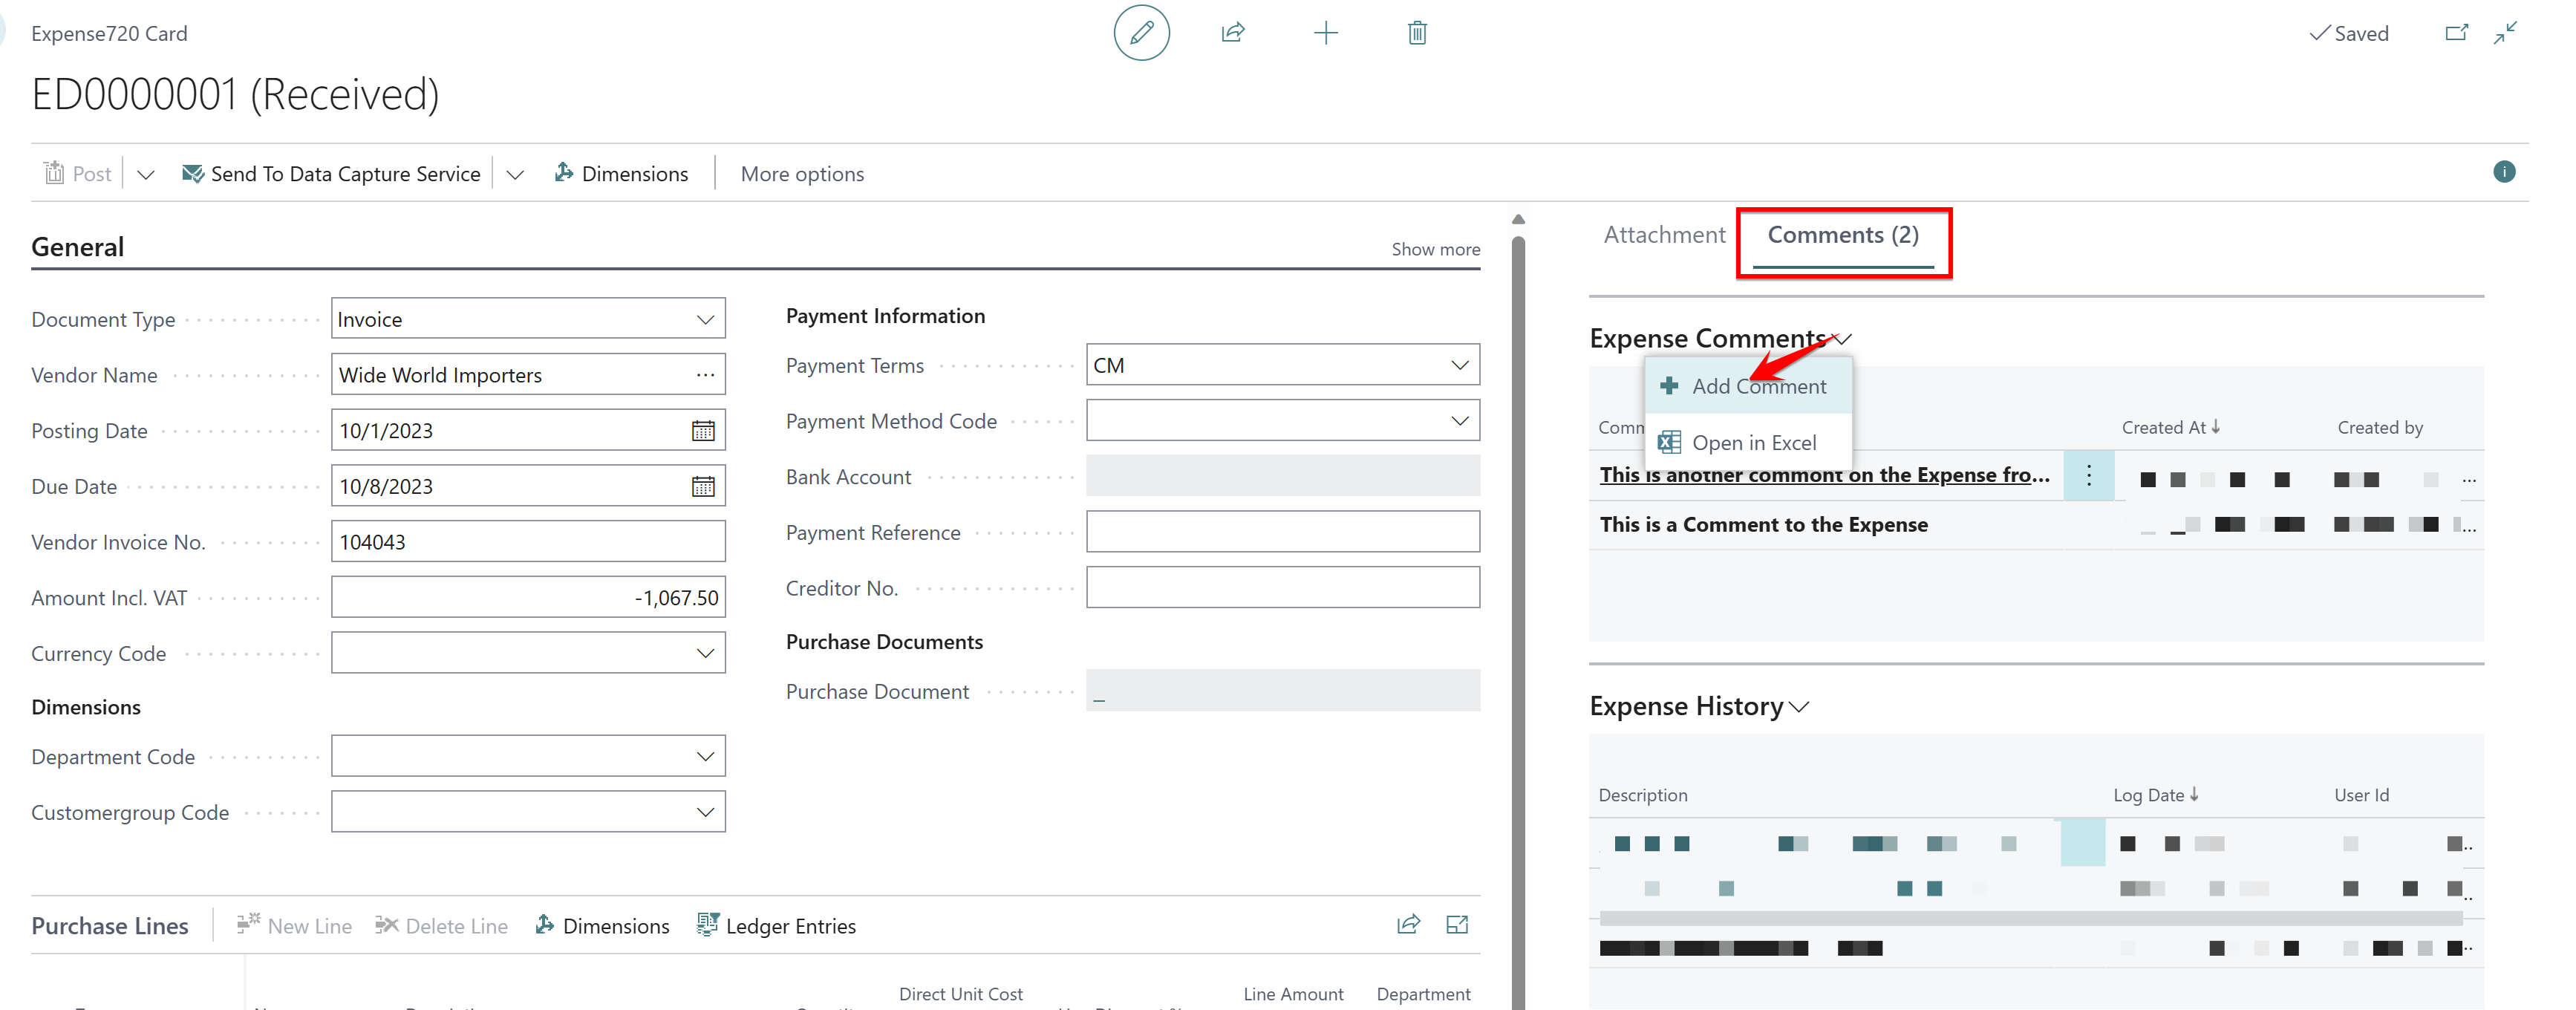This screenshot has height=1010, width=2576.
Task: Select the Comments (2) tab
Action: pos(1843,233)
